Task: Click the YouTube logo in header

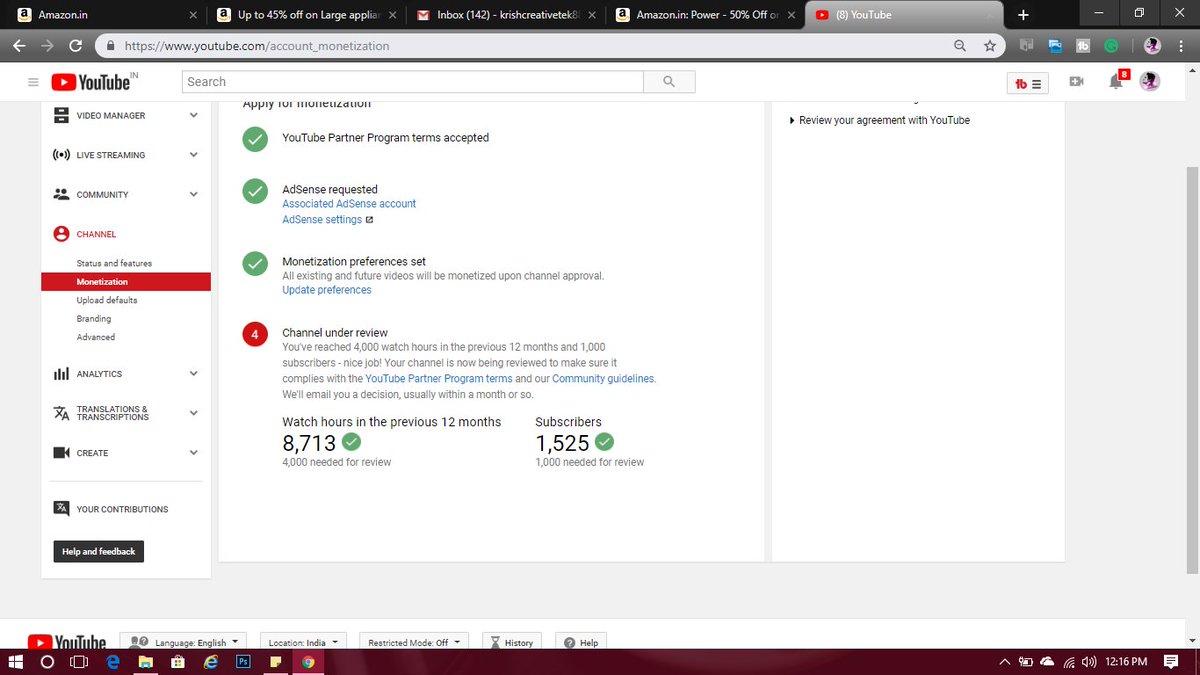Action: pos(93,82)
